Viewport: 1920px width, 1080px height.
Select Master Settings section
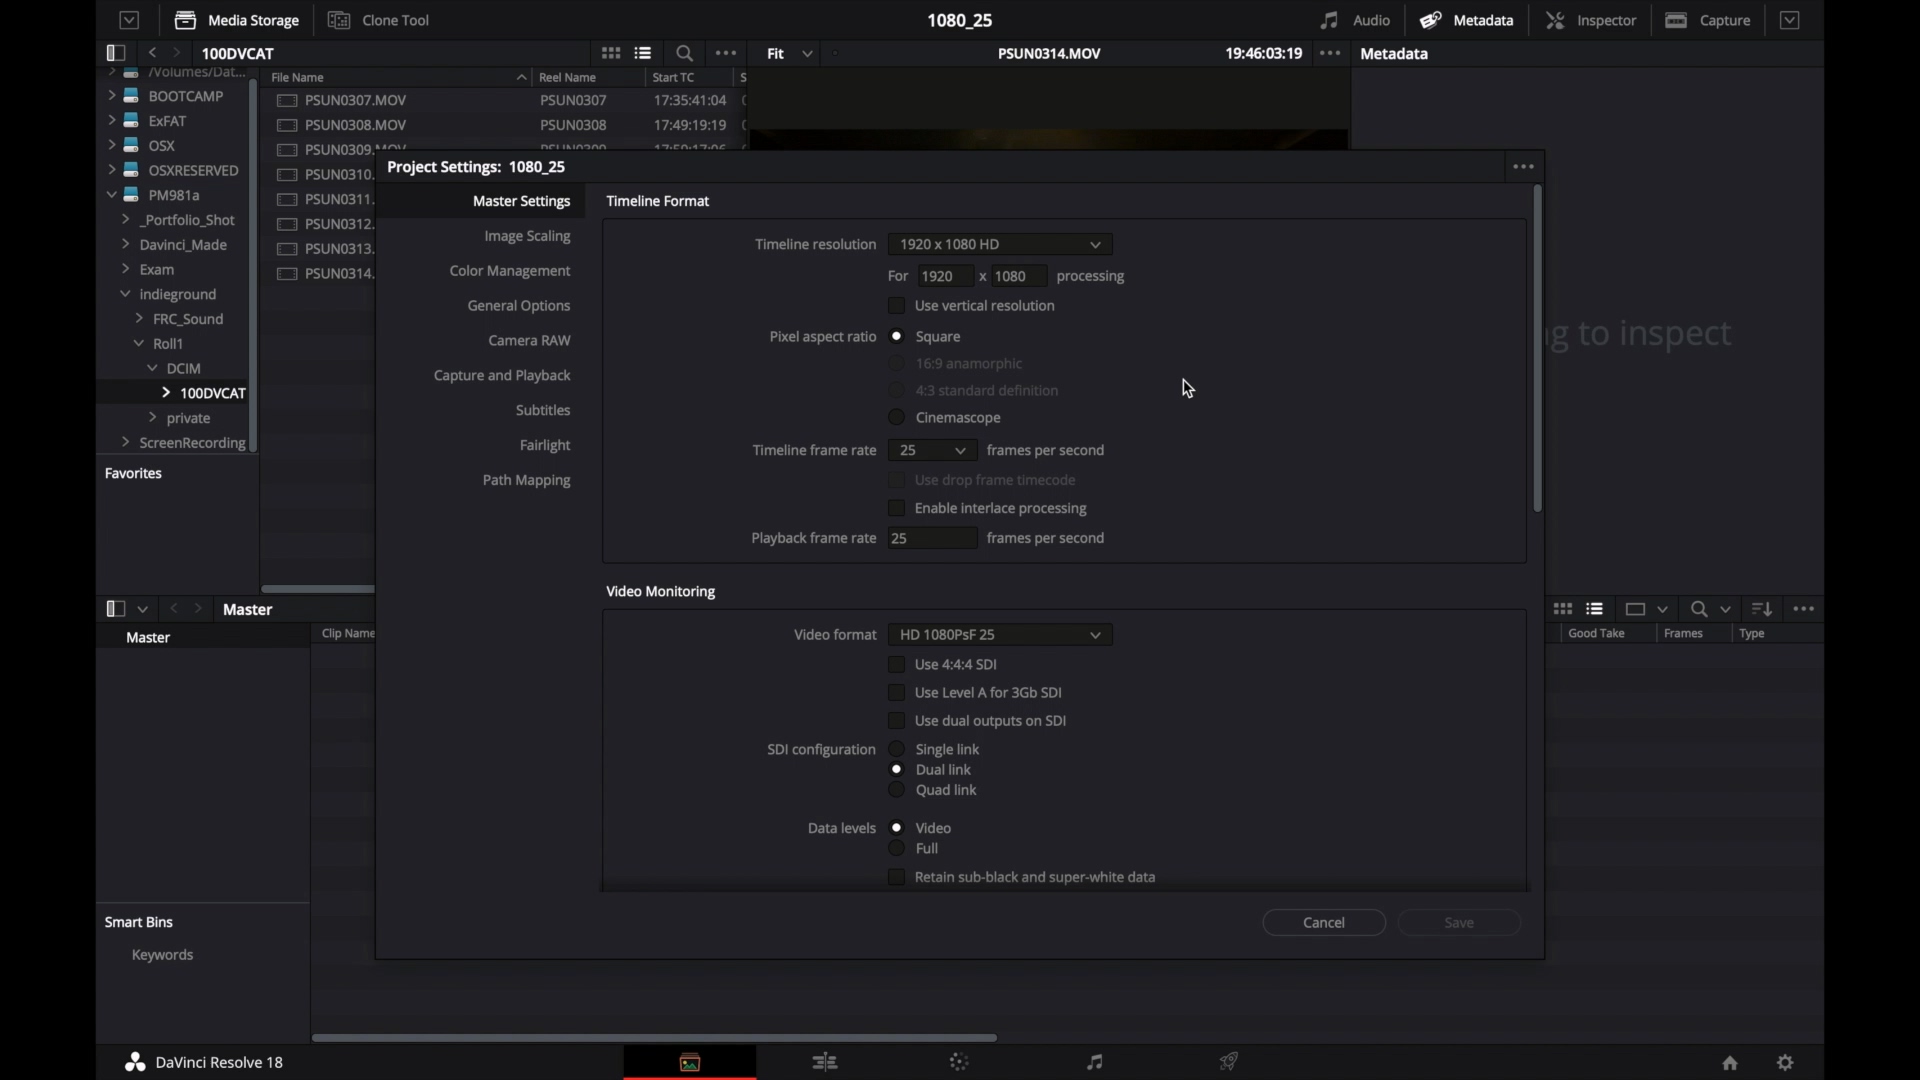click(x=521, y=200)
